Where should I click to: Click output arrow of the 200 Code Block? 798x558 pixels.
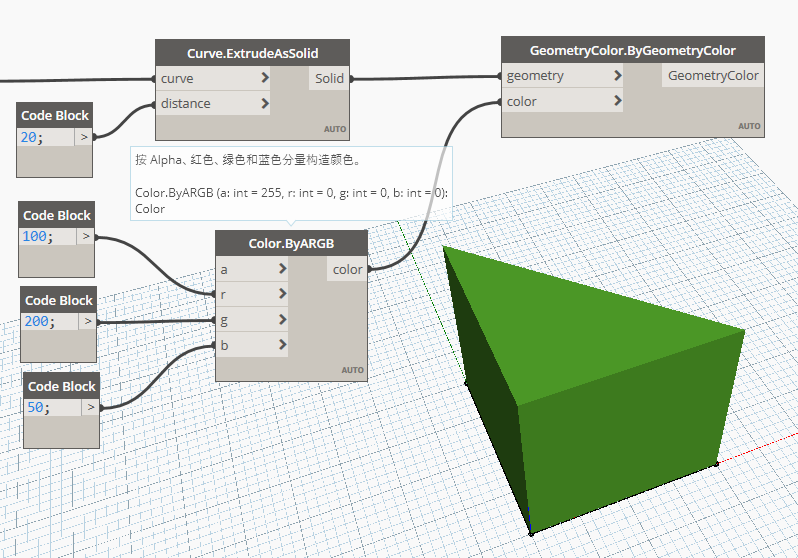pyautogui.click(x=88, y=321)
